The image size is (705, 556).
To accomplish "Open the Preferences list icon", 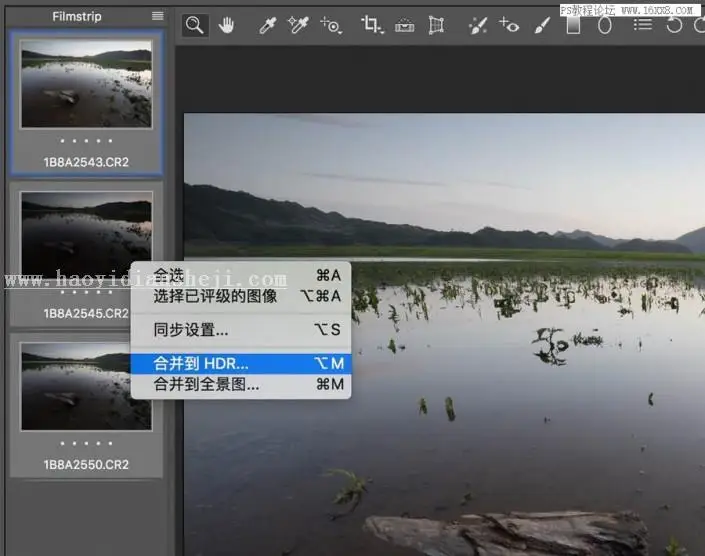I will click(643, 25).
